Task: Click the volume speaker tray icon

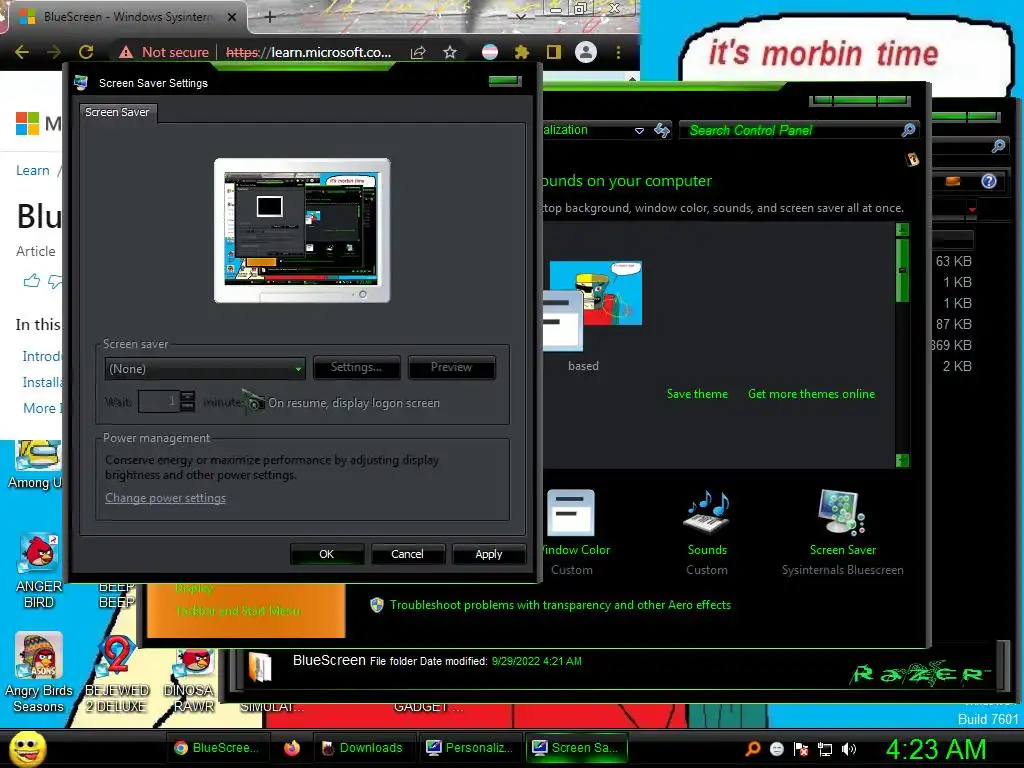Action: [x=849, y=749]
